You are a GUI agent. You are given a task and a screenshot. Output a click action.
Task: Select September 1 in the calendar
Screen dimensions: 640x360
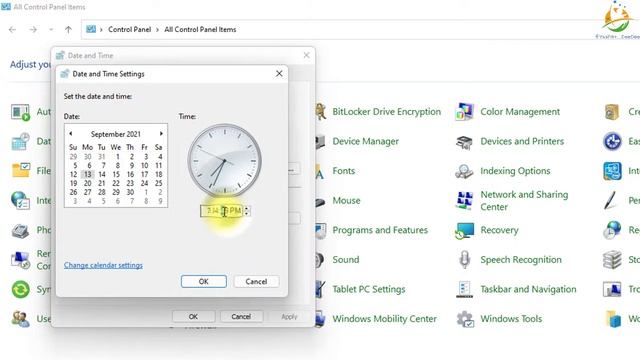pyautogui.click(x=118, y=156)
